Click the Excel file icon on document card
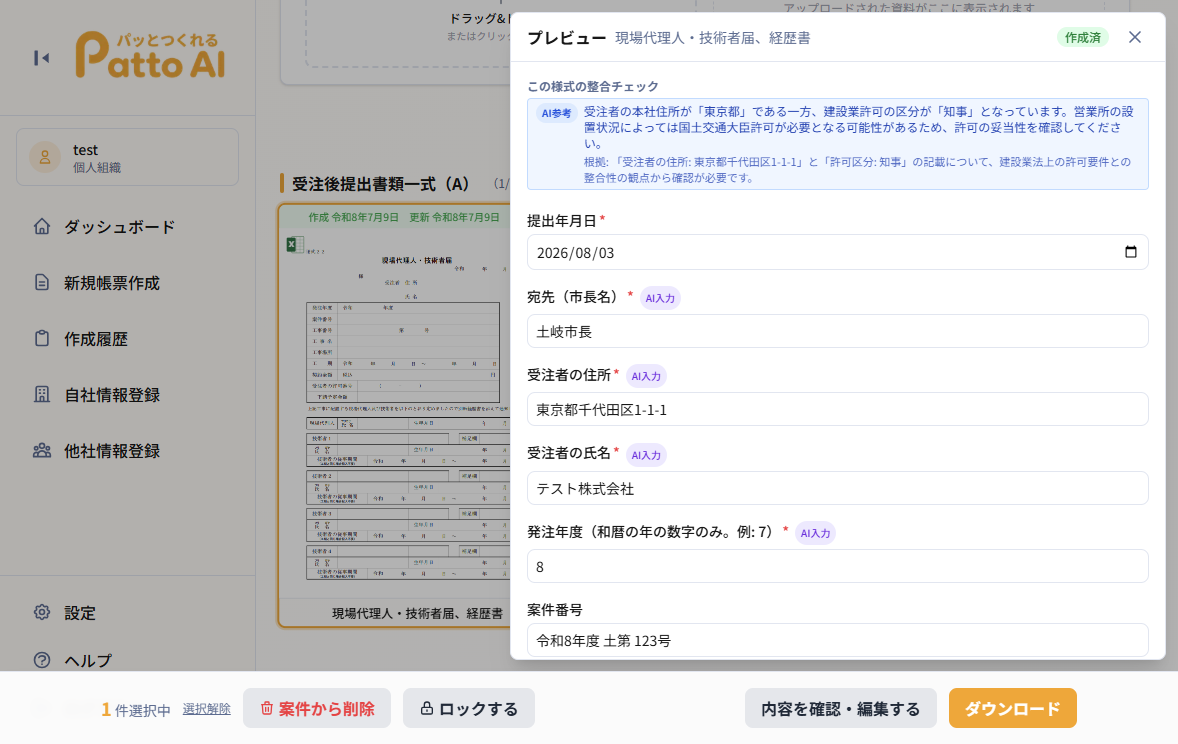The height and width of the screenshot is (744, 1178). coord(295,244)
